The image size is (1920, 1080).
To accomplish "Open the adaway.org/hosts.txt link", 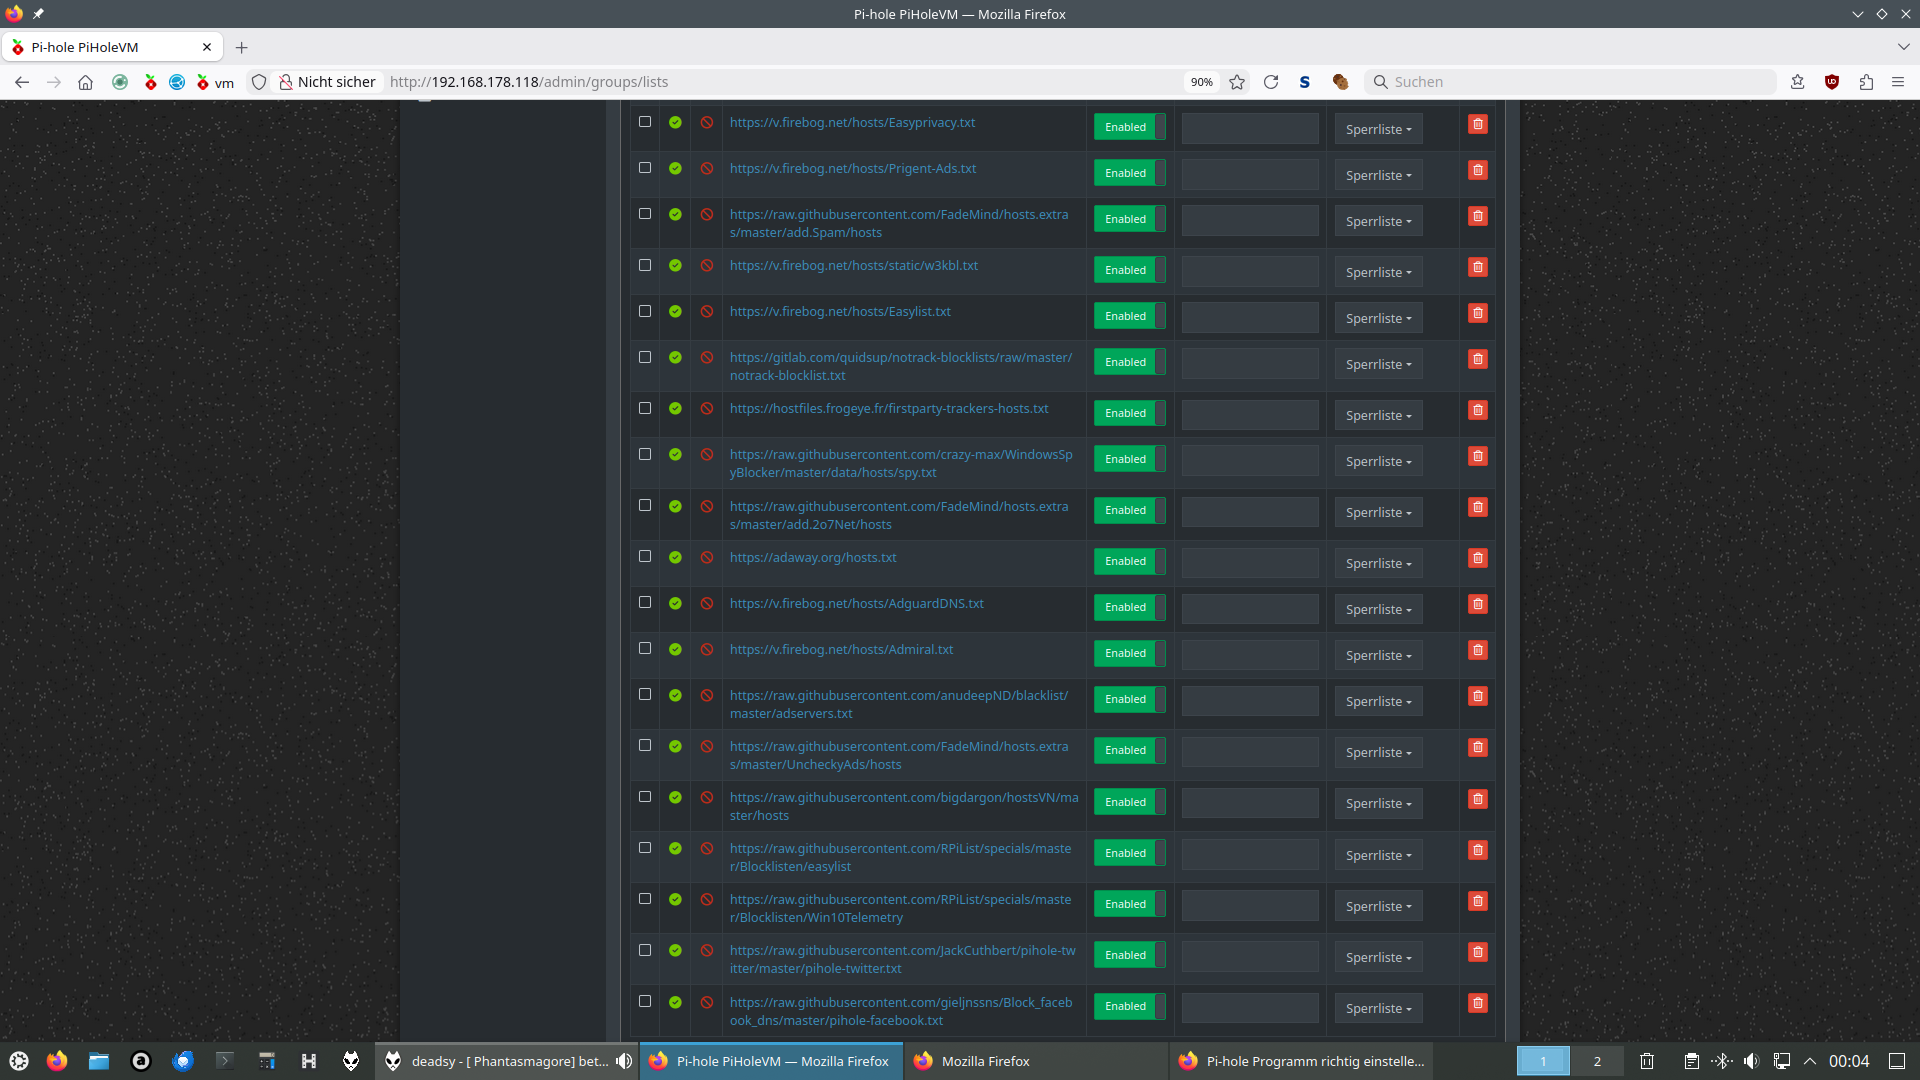I will click(x=812, y=557).
